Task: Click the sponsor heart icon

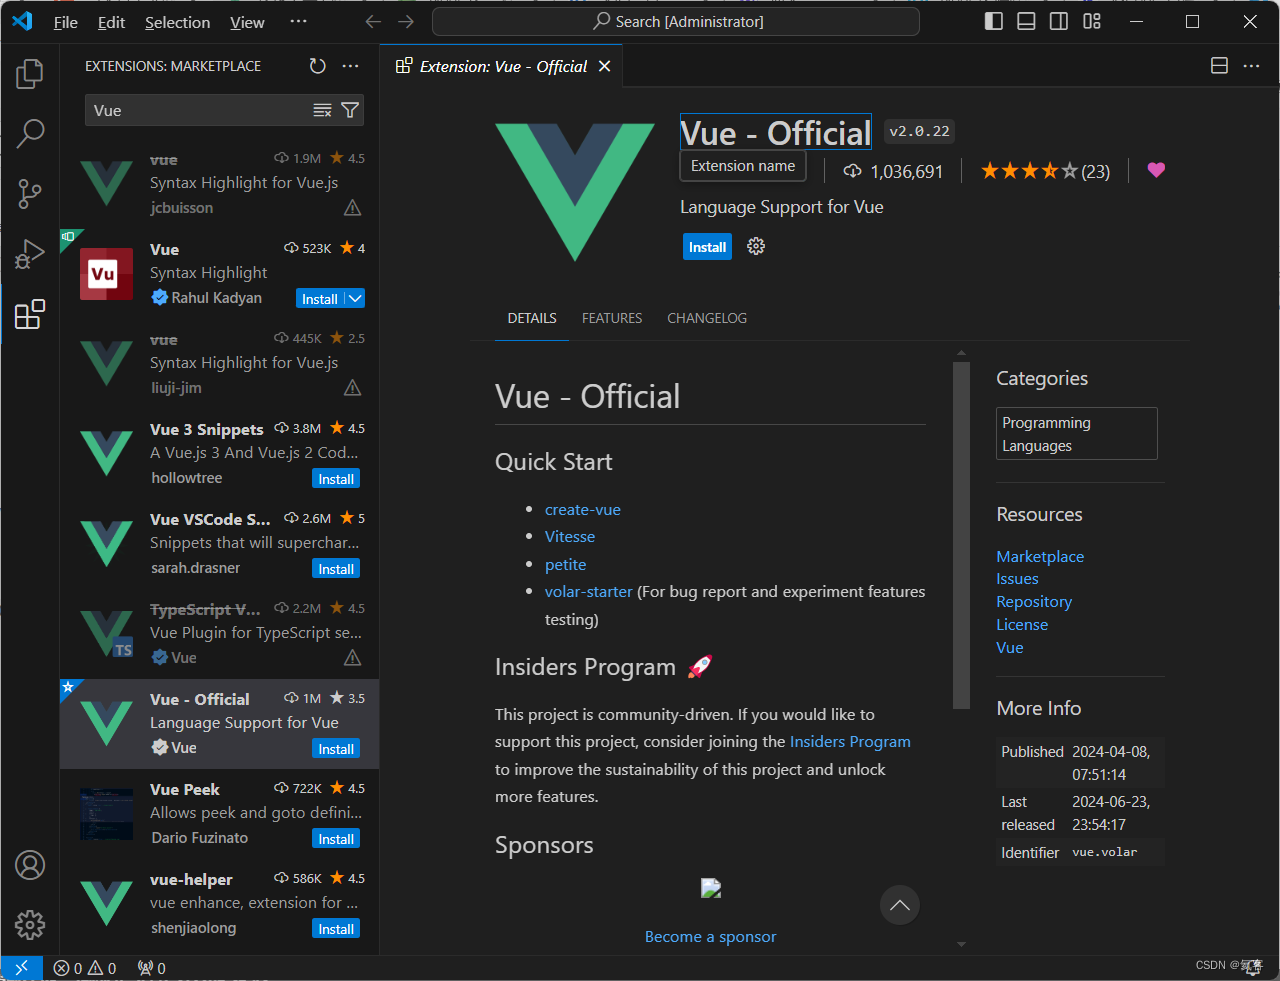Action: (1156, 170)
